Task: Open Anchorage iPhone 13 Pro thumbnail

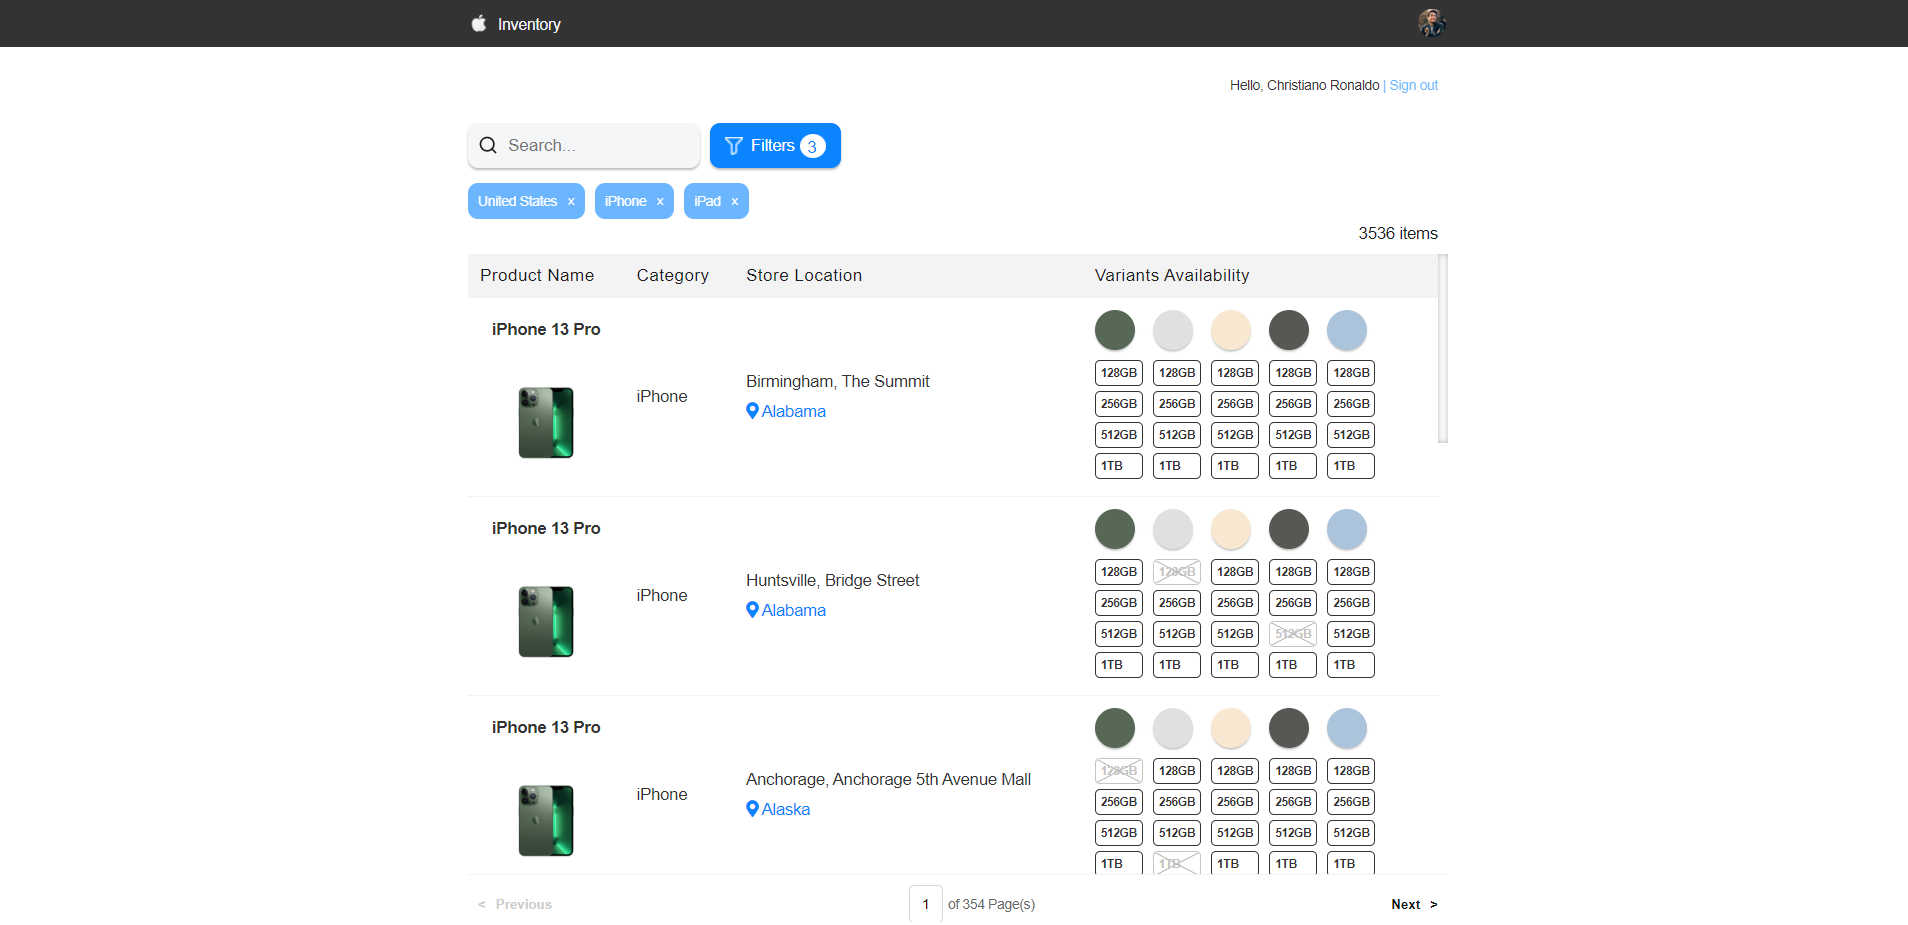Action: 546,820
